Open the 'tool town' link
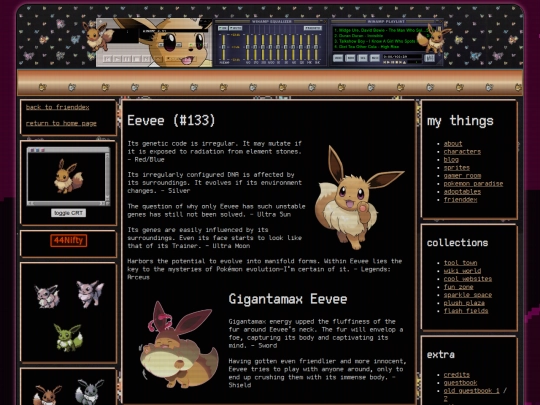The height and width of the screenshot is (405, 540). click(x=460, y=263)
